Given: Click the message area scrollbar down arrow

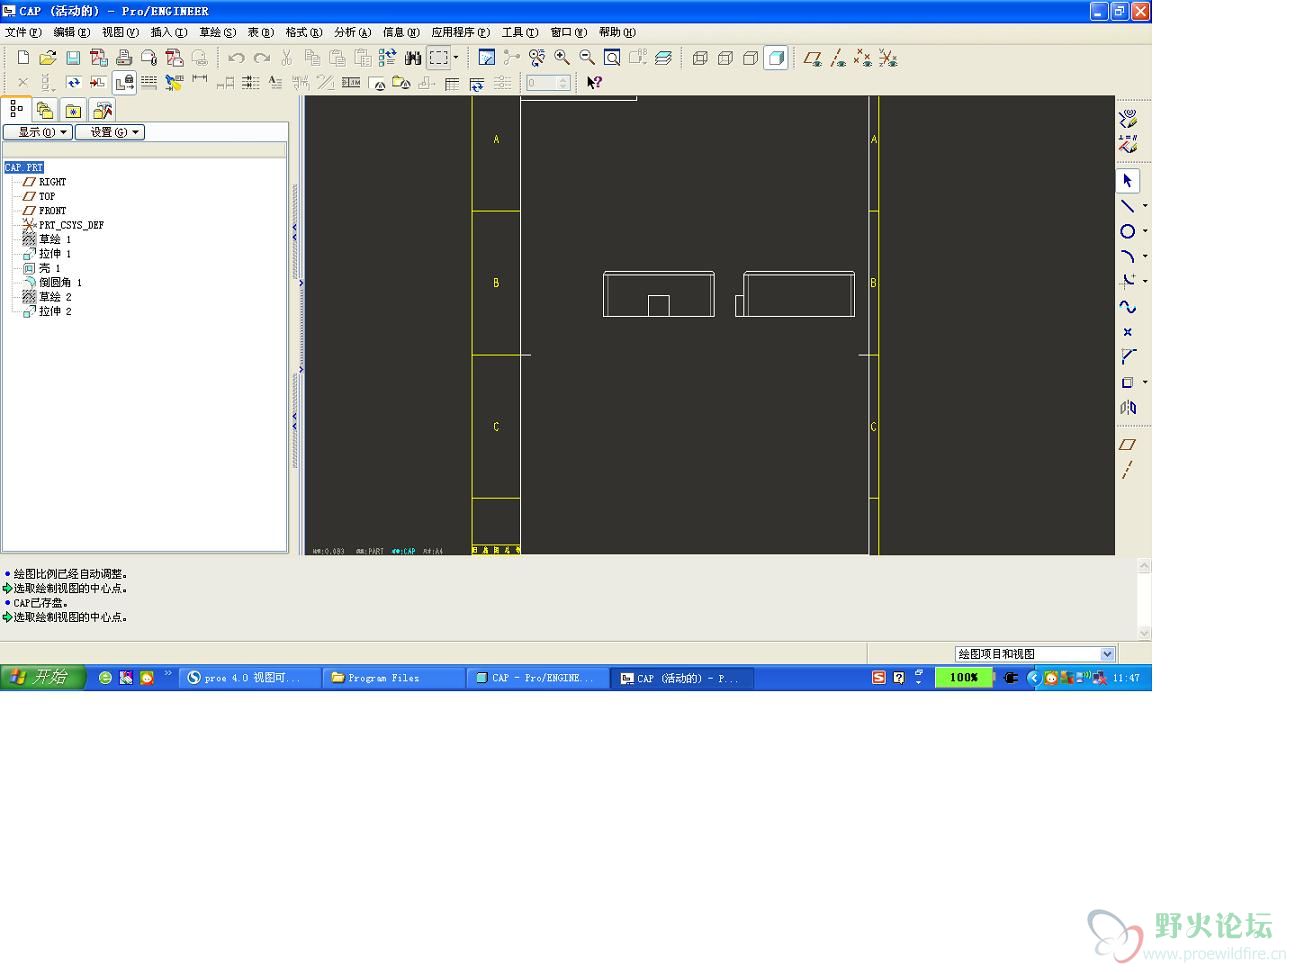Looking at the screenshot, I should click(1144, 633).
